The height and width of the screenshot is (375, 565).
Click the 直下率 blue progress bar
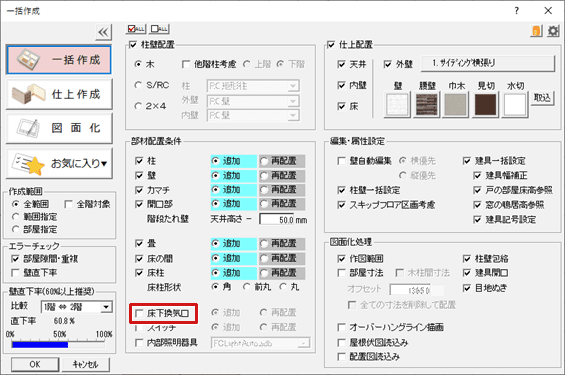40,345
